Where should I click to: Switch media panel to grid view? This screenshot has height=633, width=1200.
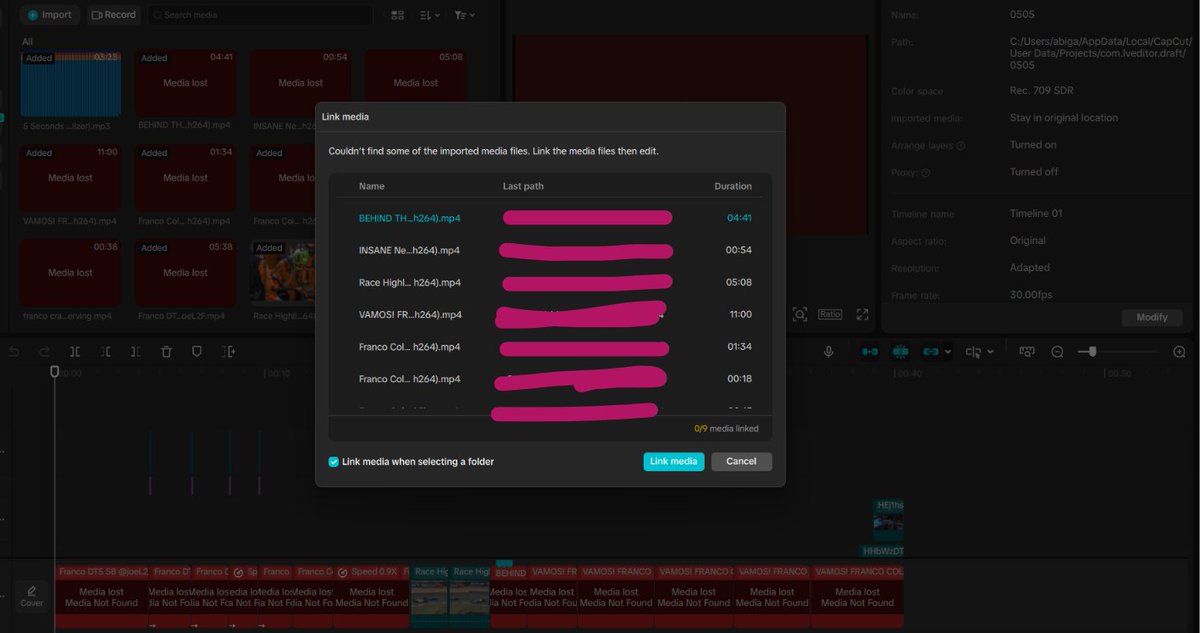pyautogui.click(x=398, y=15)
